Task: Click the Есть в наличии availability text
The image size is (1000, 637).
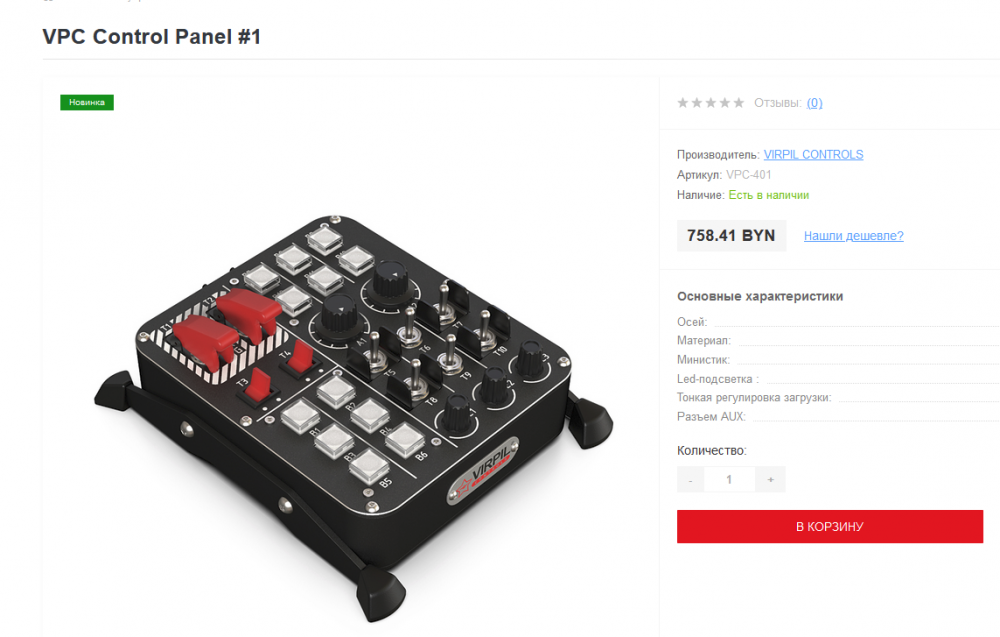Action: (768, 196)
